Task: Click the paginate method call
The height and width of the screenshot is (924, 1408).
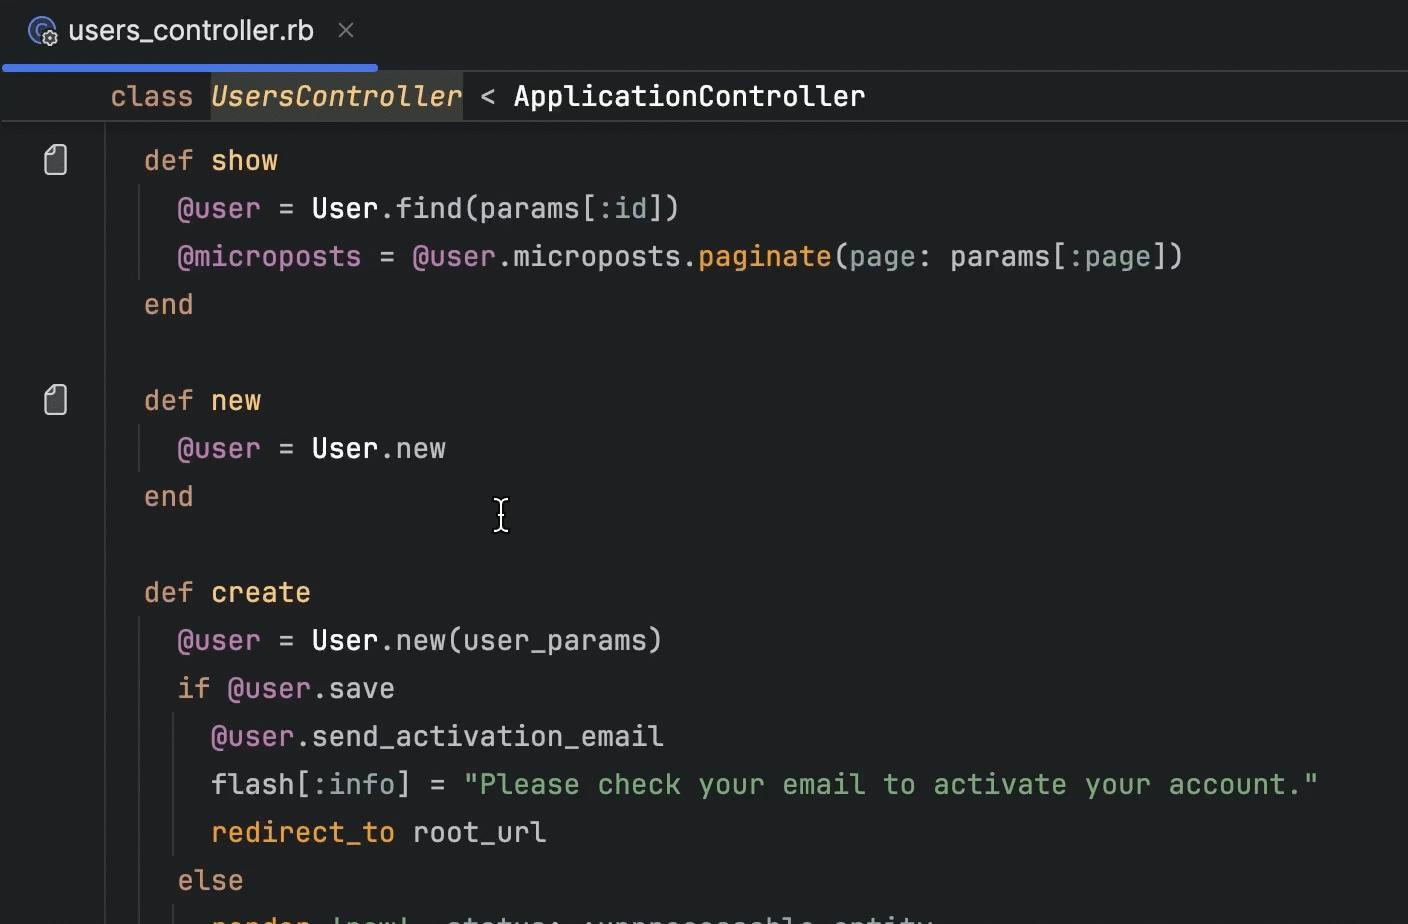Action: click(x=764, y=257)
